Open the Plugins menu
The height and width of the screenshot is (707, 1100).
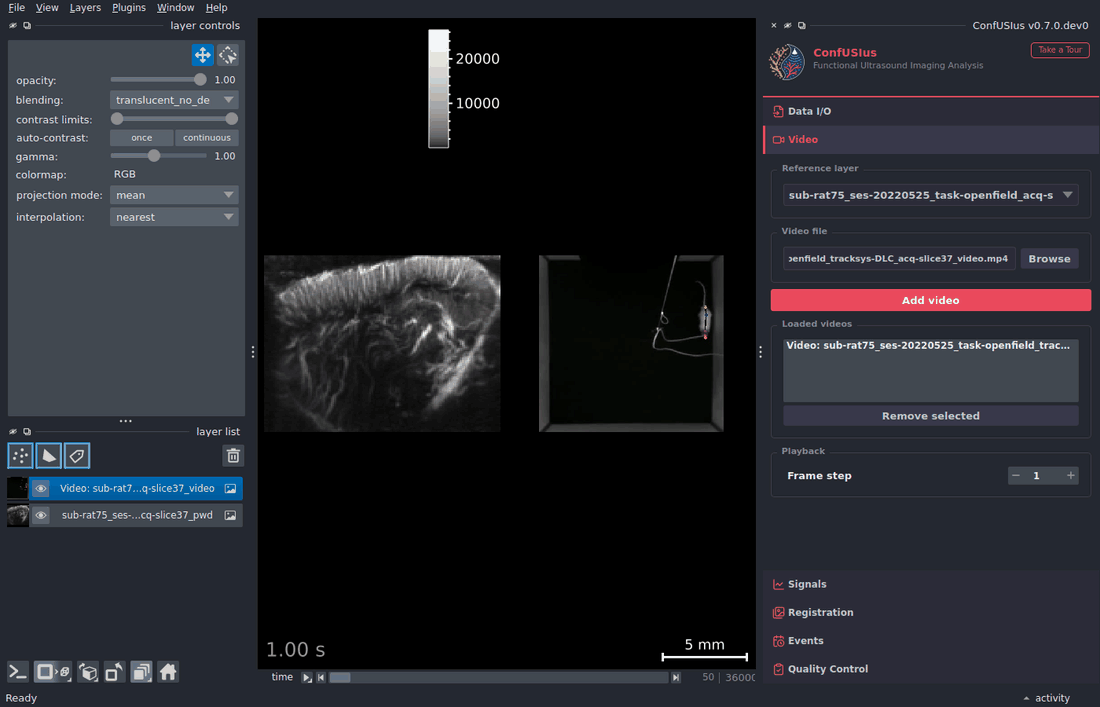(x=129, y=8)
